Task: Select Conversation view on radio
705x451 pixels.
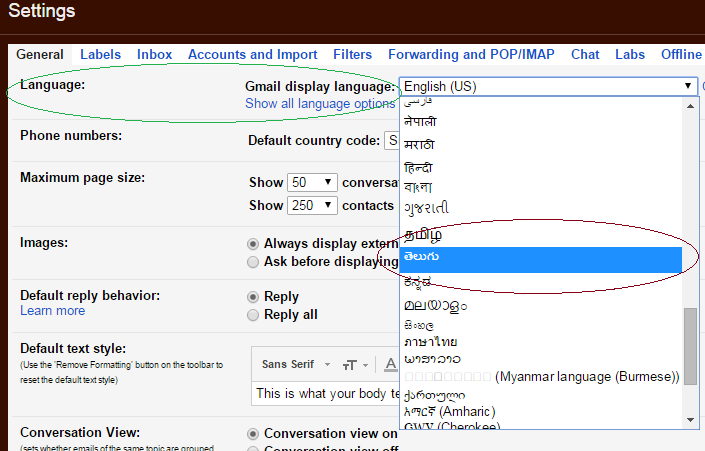Action: click(253, 434)
